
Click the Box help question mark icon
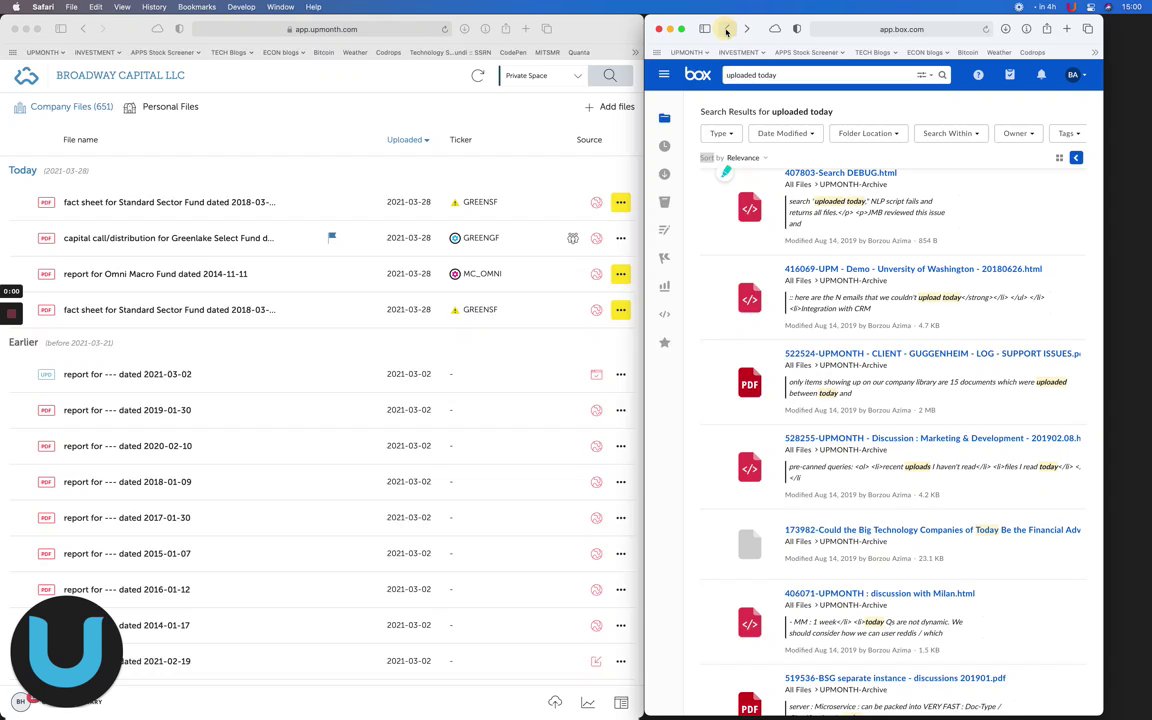[979, 75]
